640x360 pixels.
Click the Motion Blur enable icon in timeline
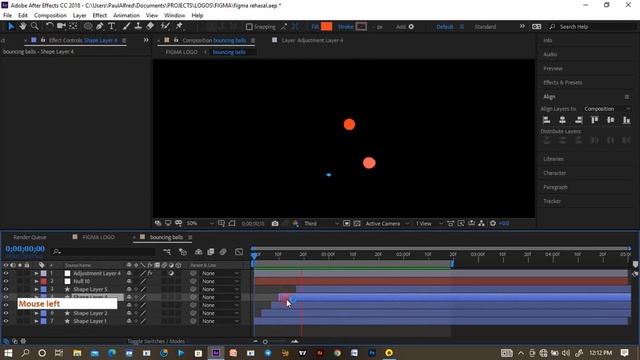(x=223, y=252)
